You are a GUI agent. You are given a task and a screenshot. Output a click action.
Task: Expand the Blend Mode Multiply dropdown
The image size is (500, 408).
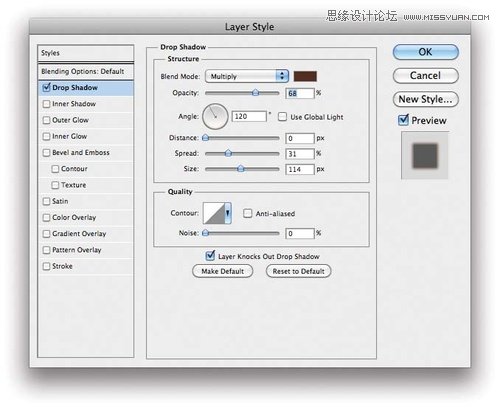coord(247,76)
